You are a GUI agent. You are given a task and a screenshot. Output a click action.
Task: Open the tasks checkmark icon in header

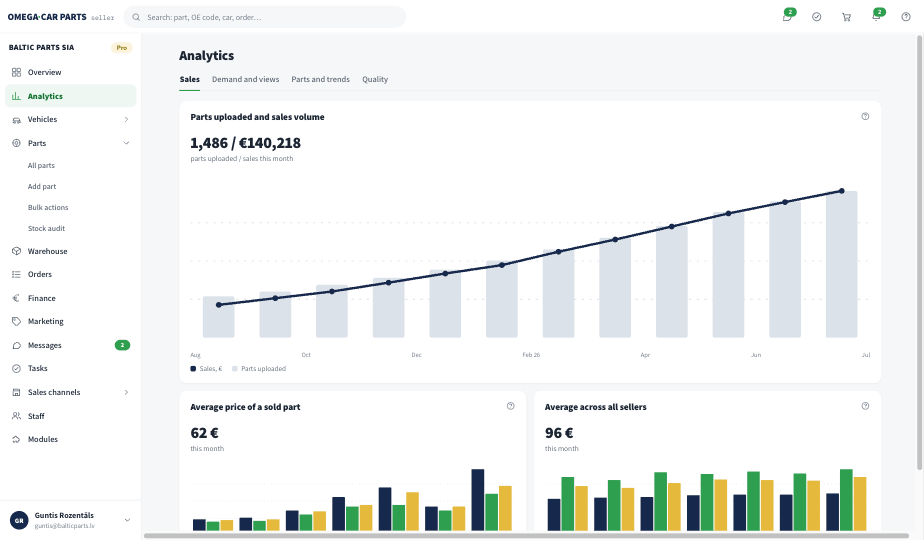[817, 17]
